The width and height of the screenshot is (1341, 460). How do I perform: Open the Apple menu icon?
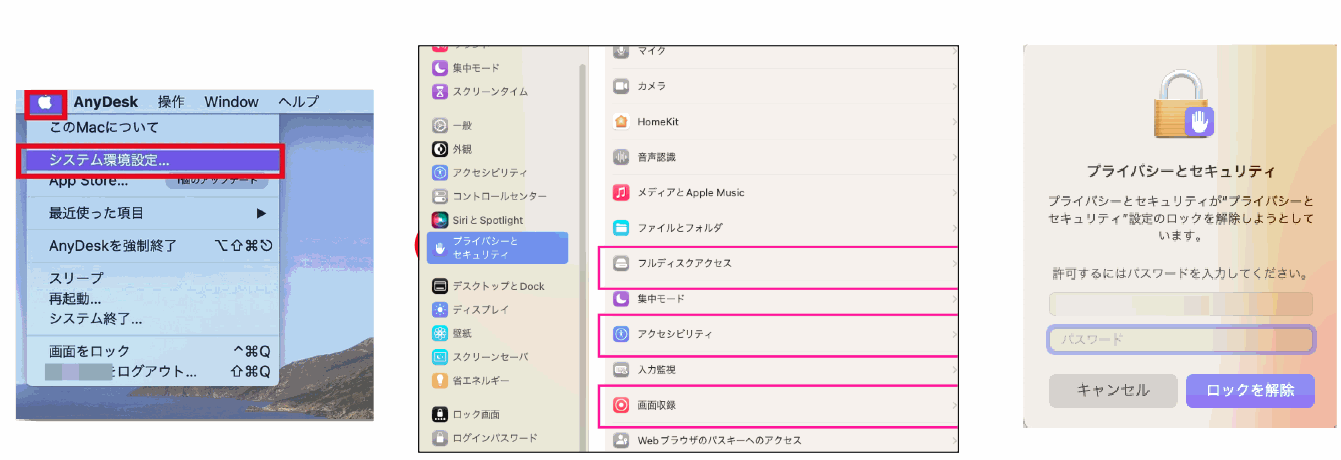click(x=45, y=102)
